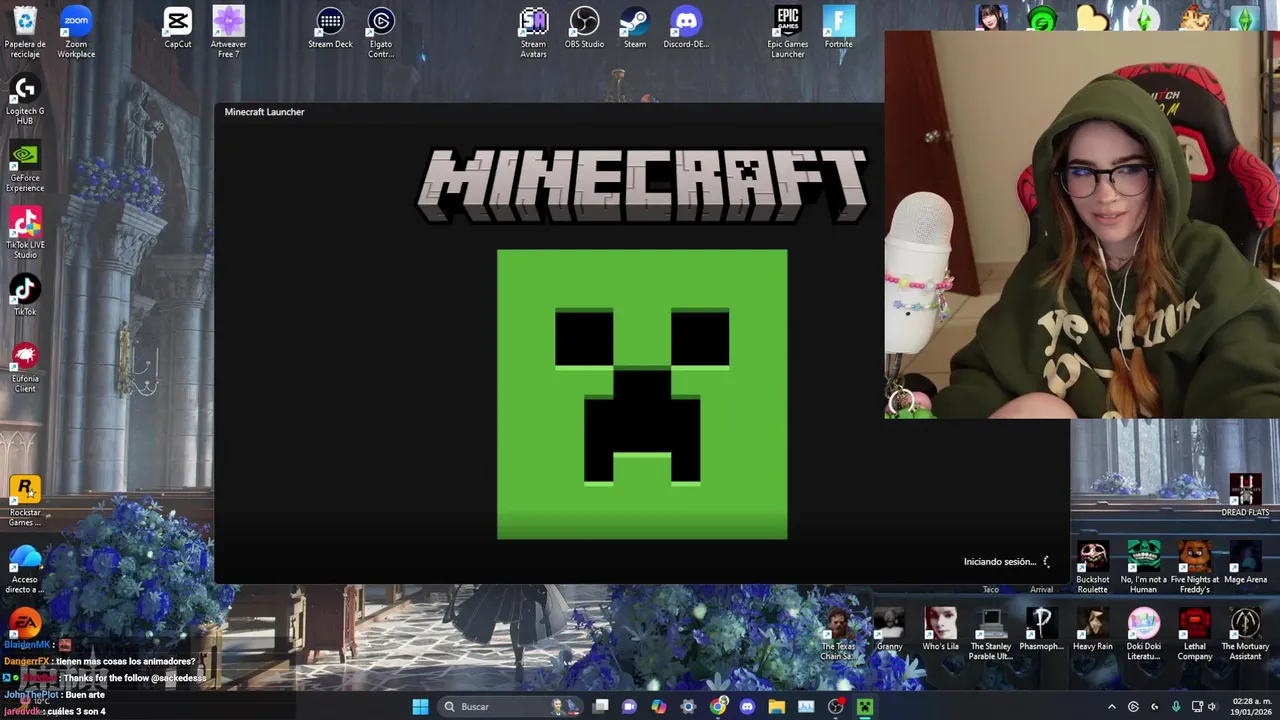Open the yellow heart desktop icon
Screen dimensions: 1280x720
coord(1093,18)
